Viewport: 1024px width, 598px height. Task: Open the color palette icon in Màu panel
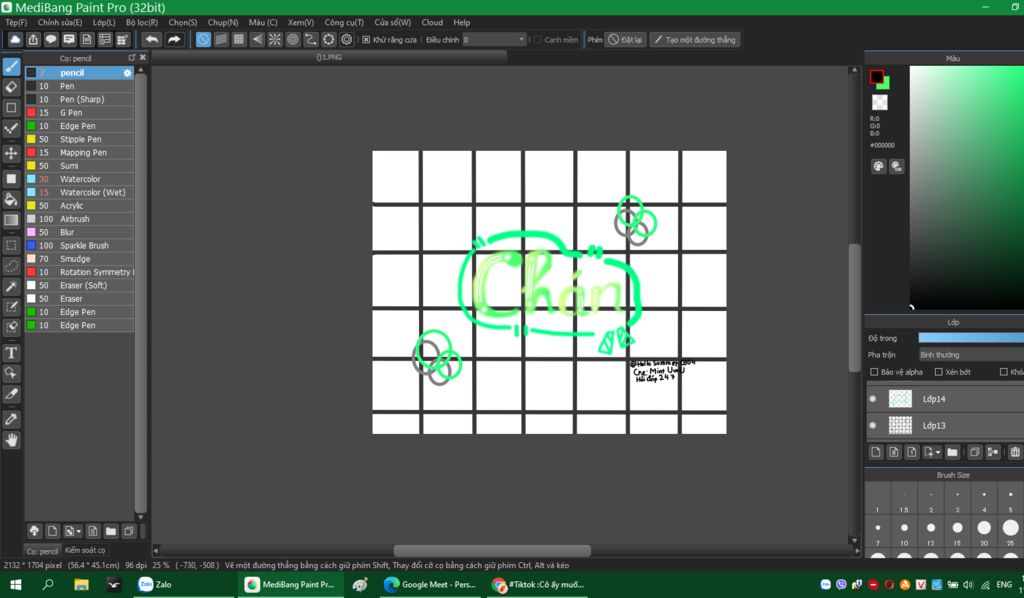[878, 166]
